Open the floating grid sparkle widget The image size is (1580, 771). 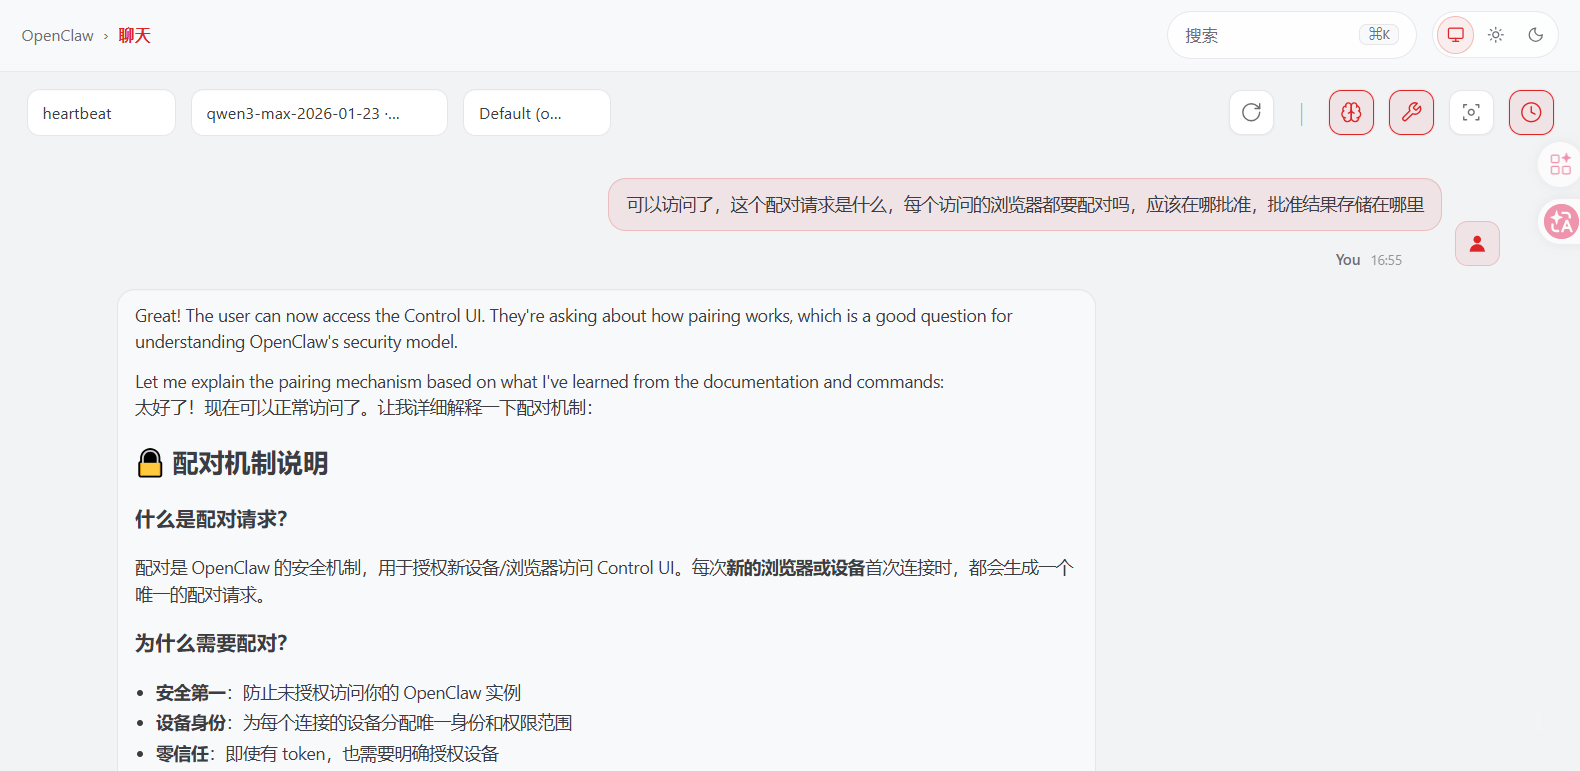point(1560,164)
